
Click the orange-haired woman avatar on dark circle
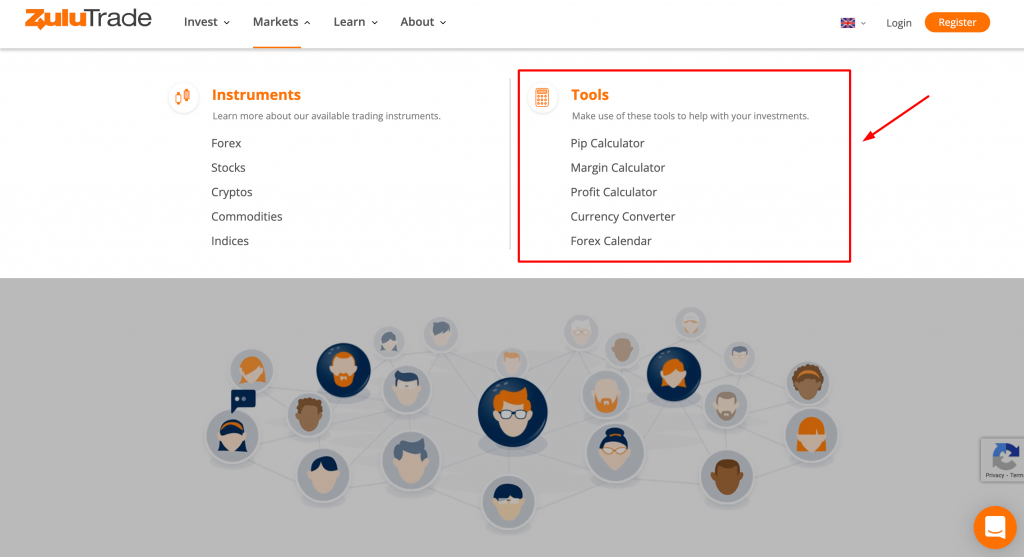click(x=674, y=374)
